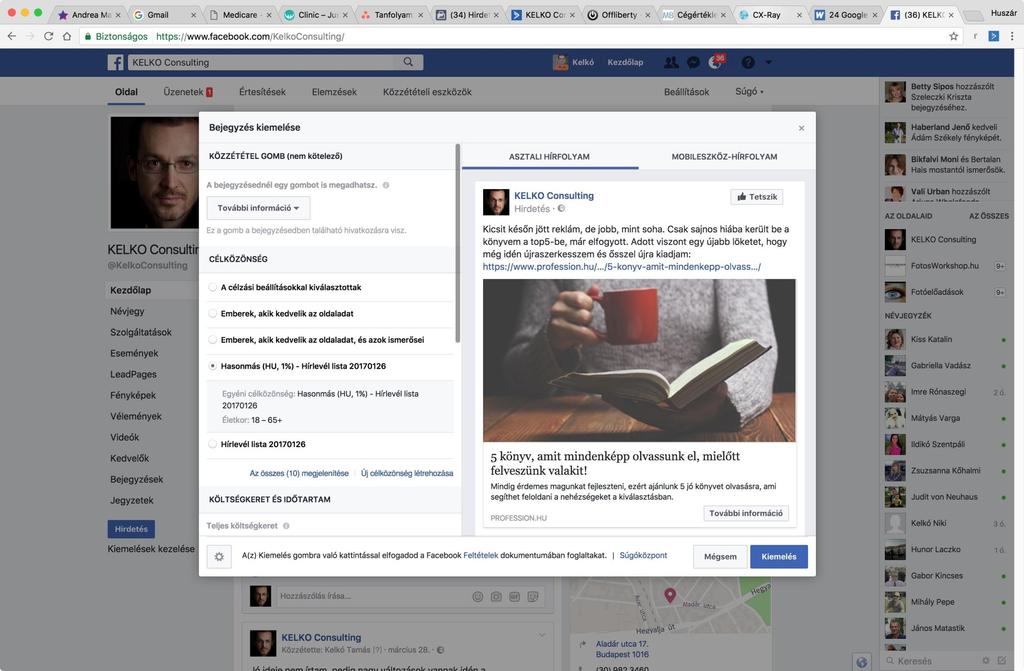Open the Értesítések page tab
Screen dimensions: 1024x671
pos(263,92)
